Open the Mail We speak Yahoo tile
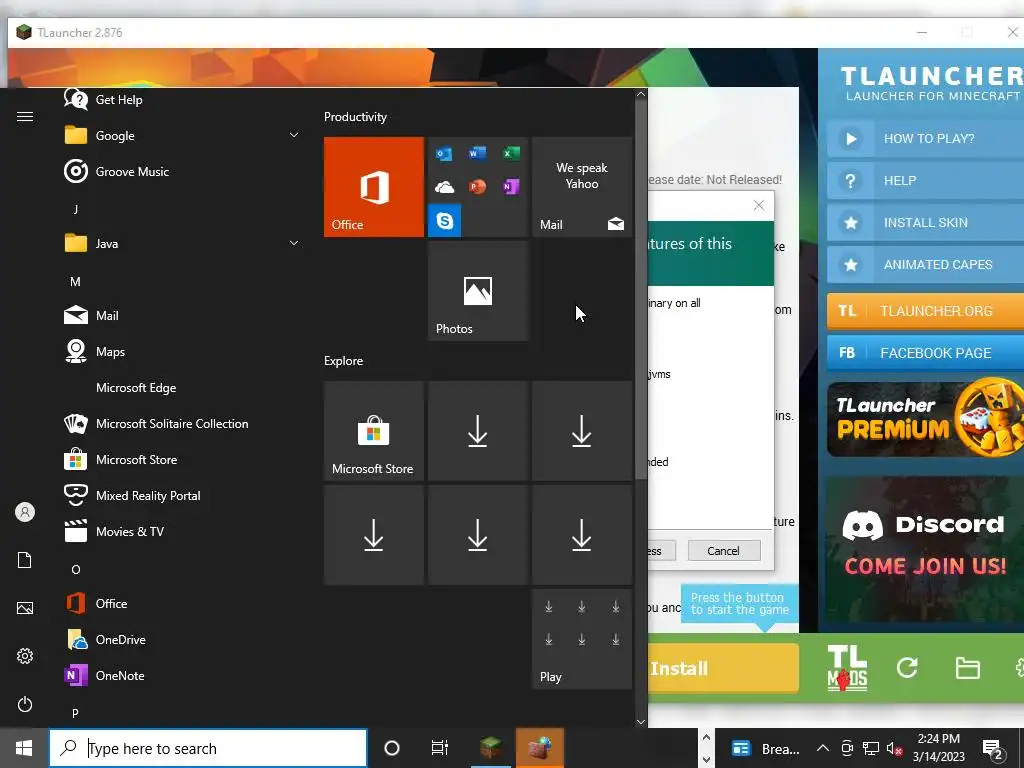Screen dimensions: 1024x768 [582, 187]
